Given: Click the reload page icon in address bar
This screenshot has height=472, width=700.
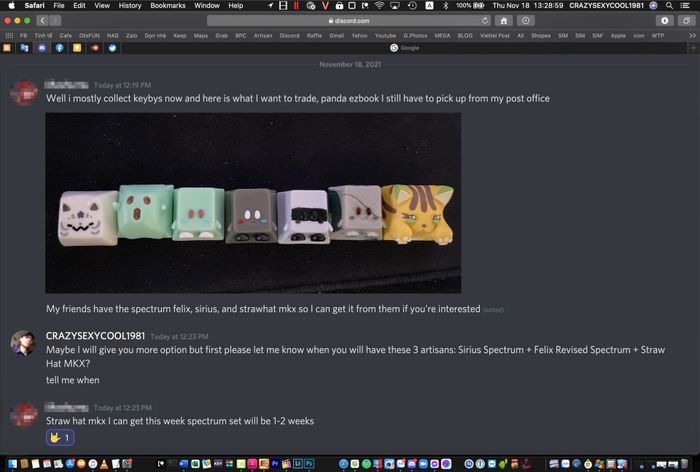Looking at the screenshot, I should tap(485, 20).
